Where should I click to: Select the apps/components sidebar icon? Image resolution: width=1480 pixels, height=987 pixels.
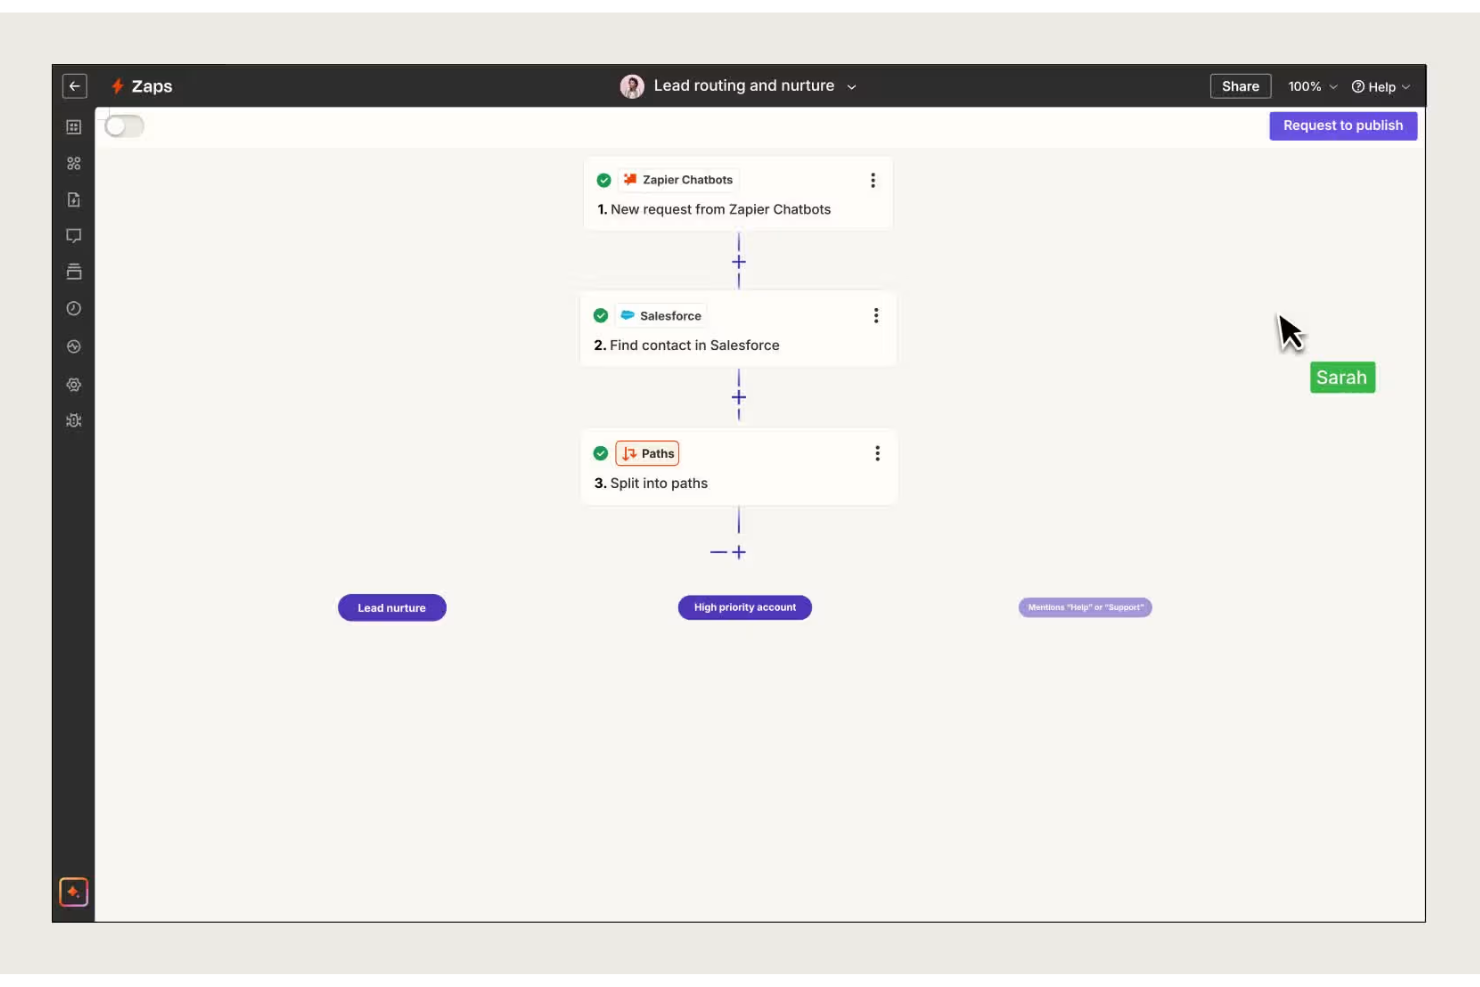point(73,162)
